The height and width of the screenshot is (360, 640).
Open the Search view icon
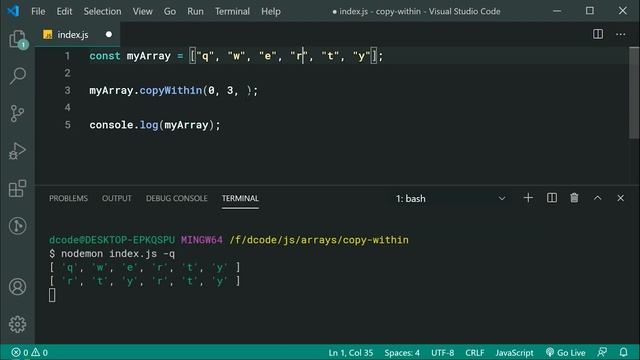(18, 76)
